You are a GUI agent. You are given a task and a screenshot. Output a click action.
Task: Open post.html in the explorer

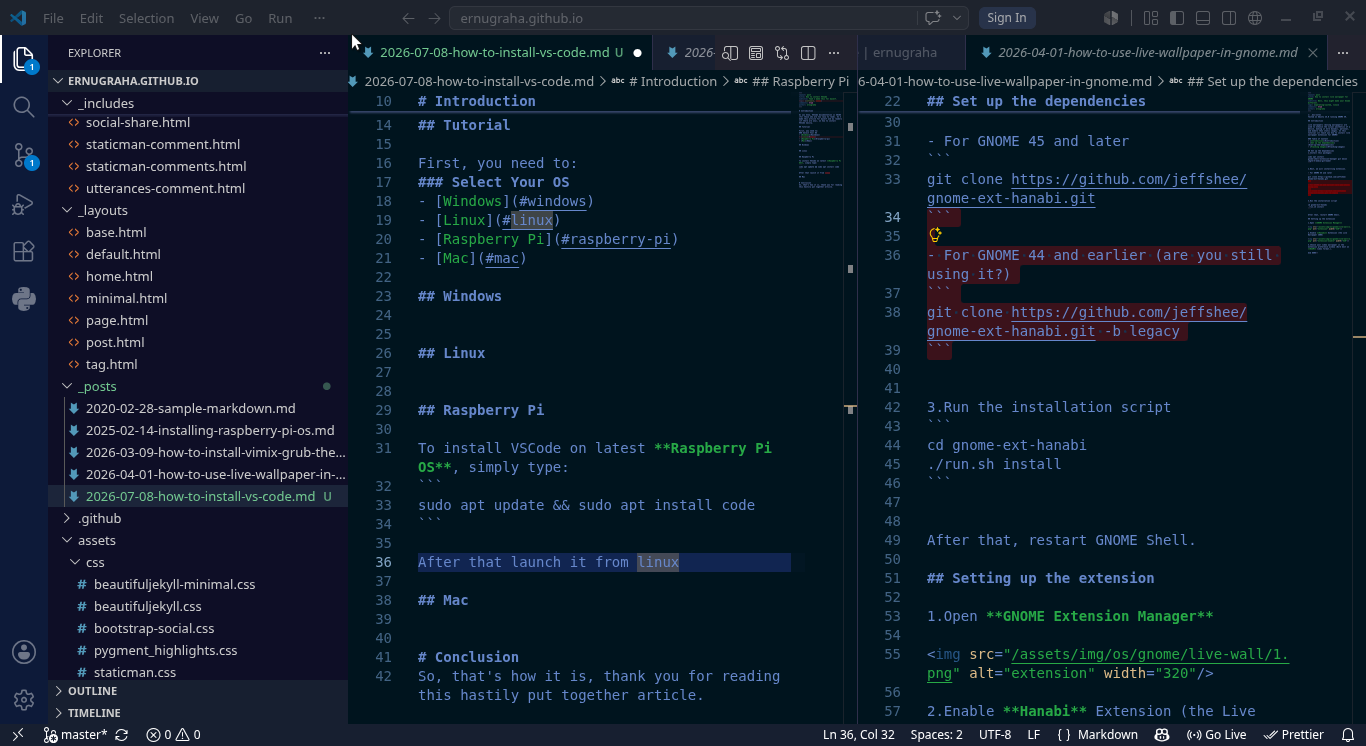point(198,342)
